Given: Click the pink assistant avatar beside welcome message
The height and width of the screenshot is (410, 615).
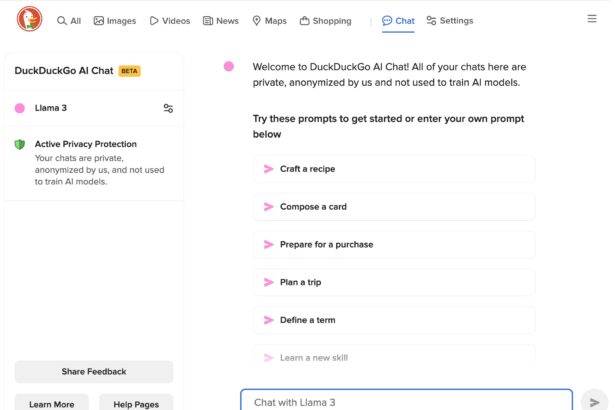Looking at the screenshot, I should (229, 67).
